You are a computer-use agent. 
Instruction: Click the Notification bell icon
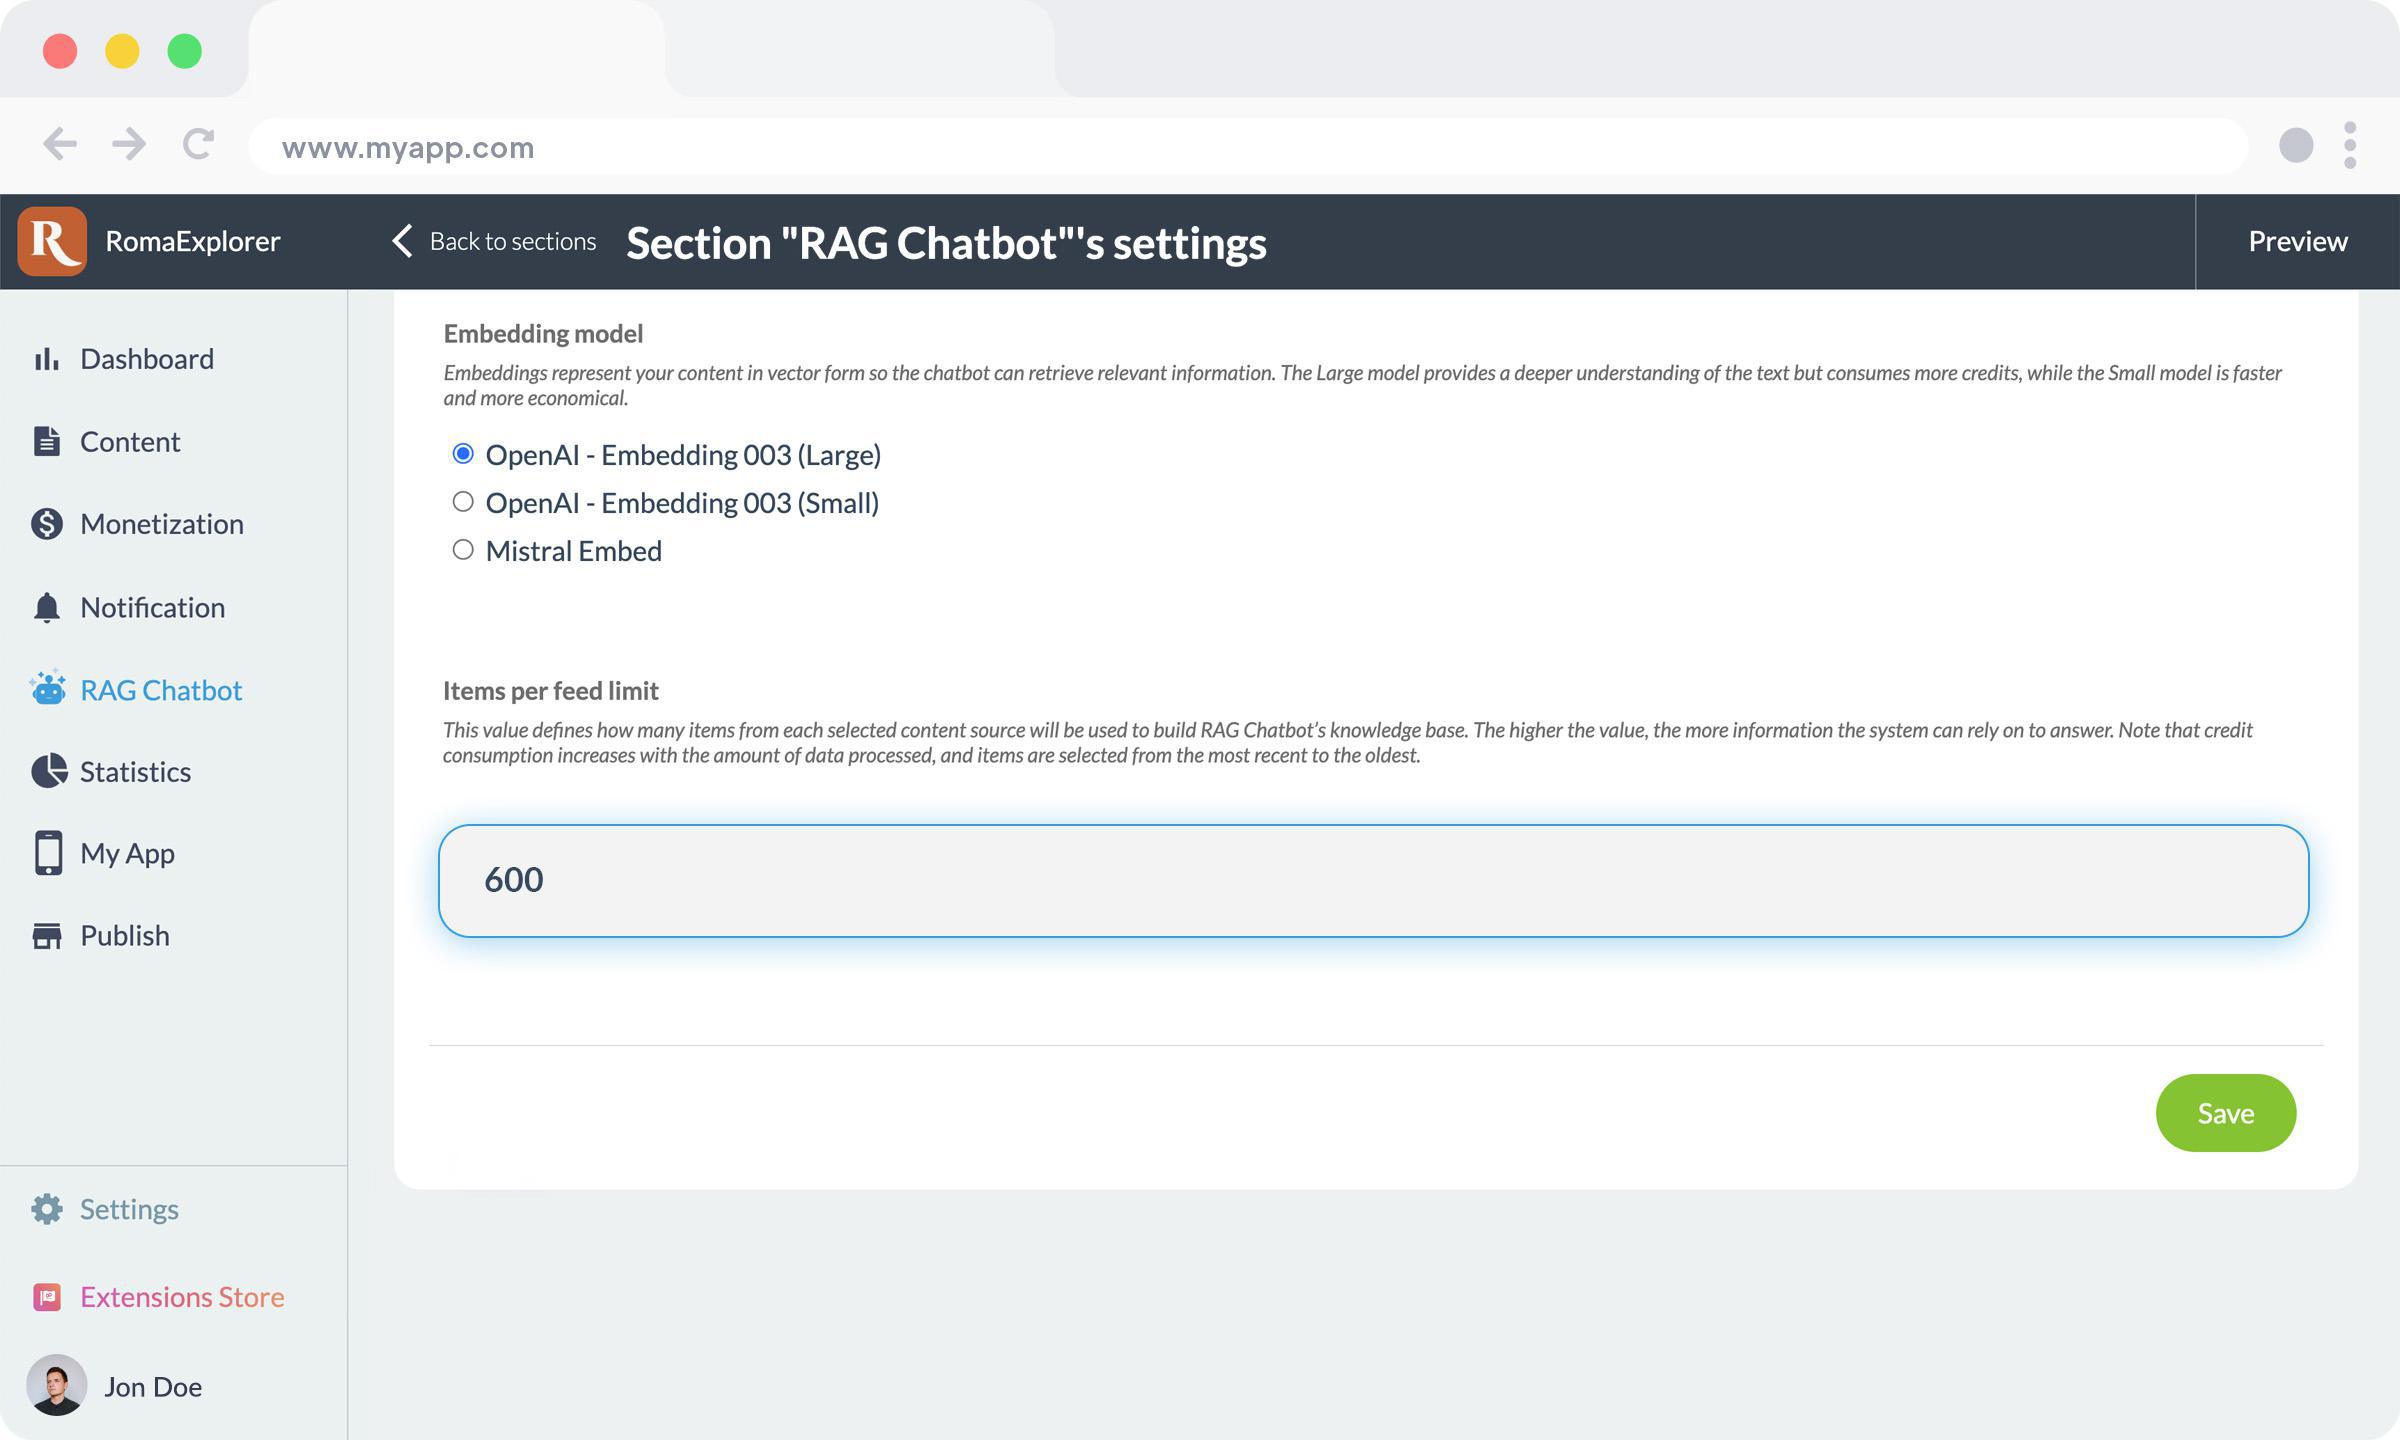(x=46, y=607)
